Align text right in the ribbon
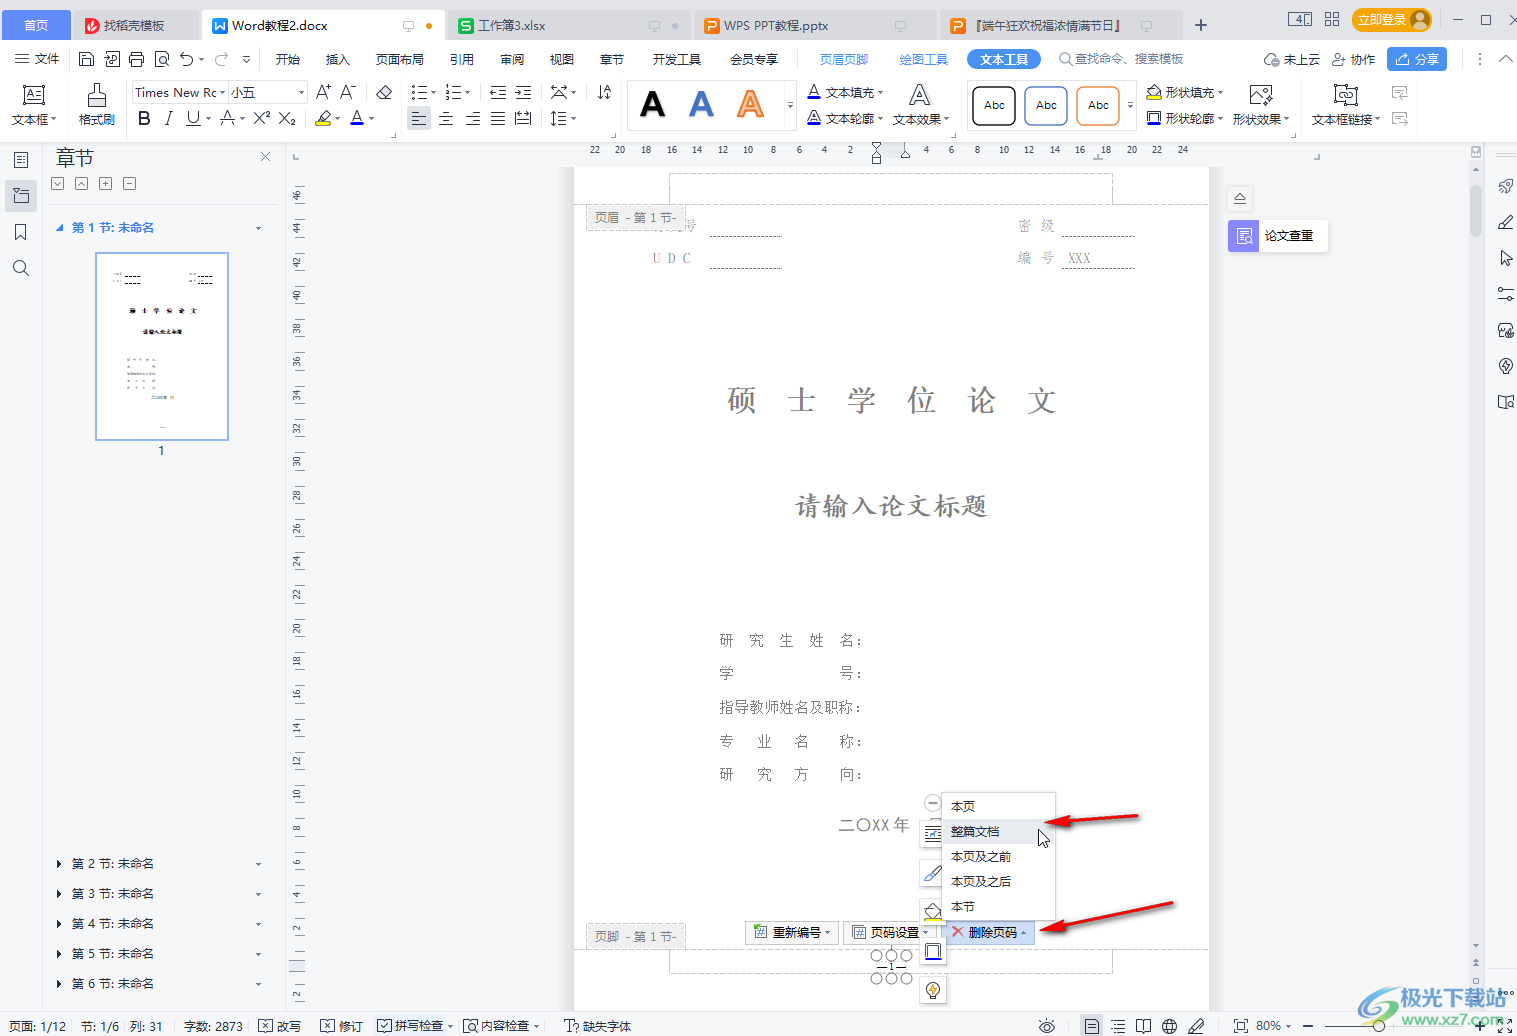 (472, 118)
